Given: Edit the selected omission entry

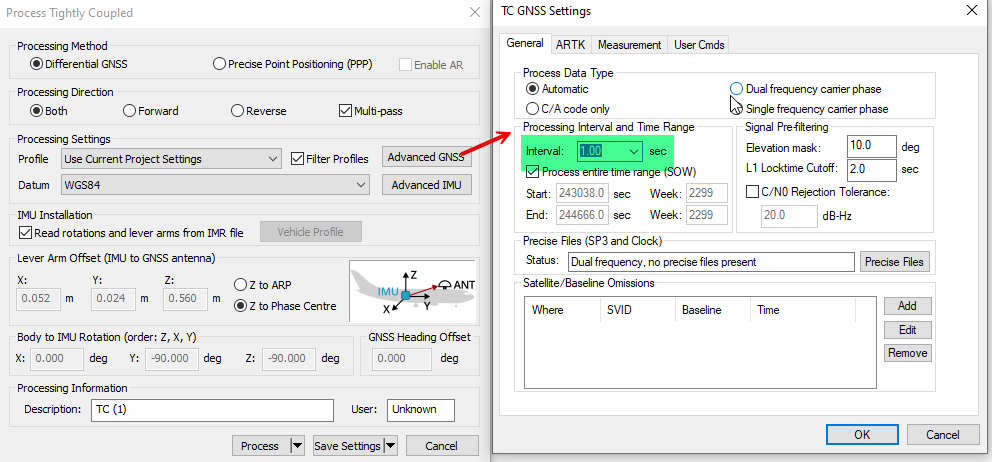Looking at the screenshot, I should click(x=908, y=329).
